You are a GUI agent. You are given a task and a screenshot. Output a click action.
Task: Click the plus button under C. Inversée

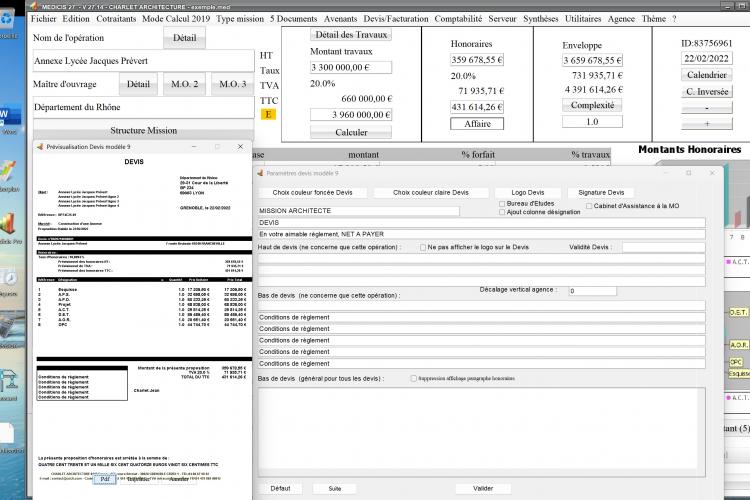(x=706, y=124)
